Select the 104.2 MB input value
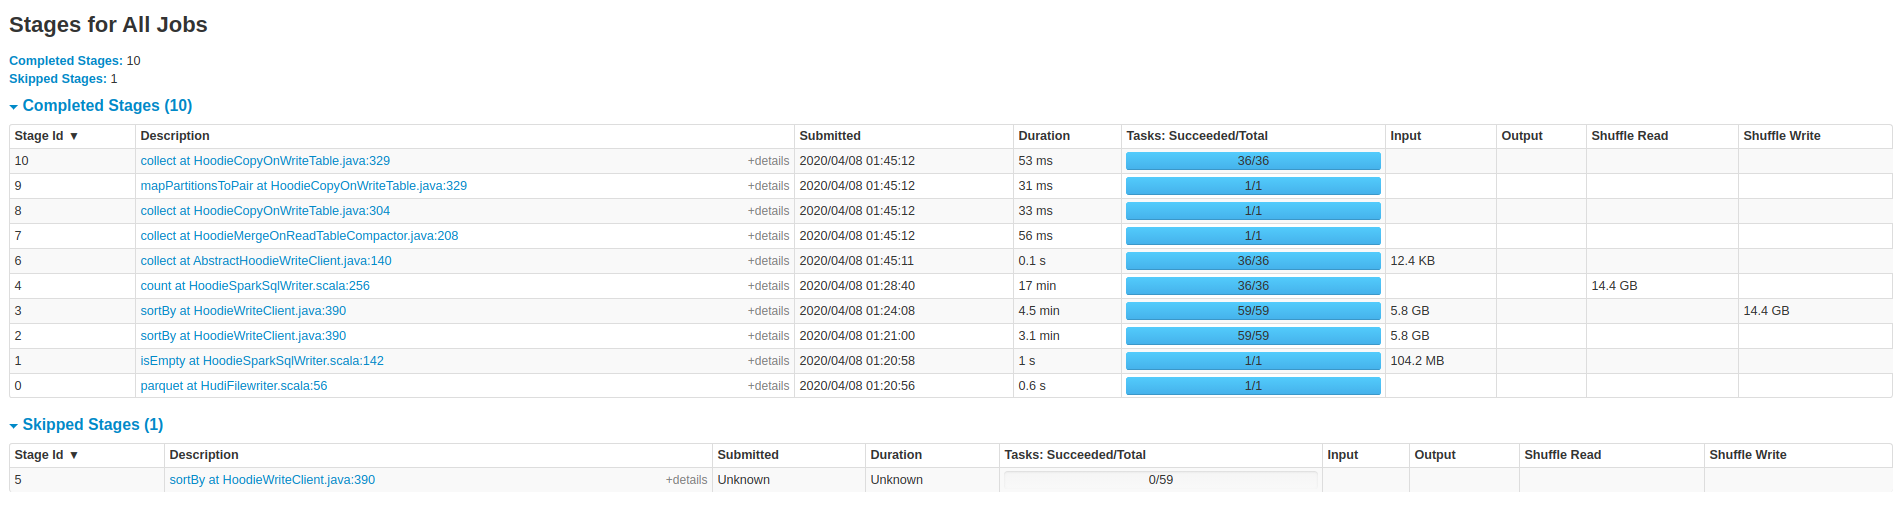Screen dimensions: 1899x512 [1417, 361]
